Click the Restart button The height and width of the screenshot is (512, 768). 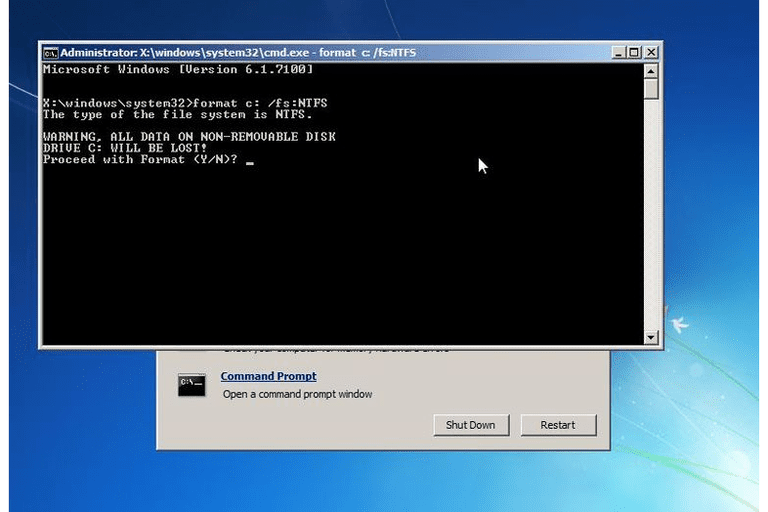[558, 425]
